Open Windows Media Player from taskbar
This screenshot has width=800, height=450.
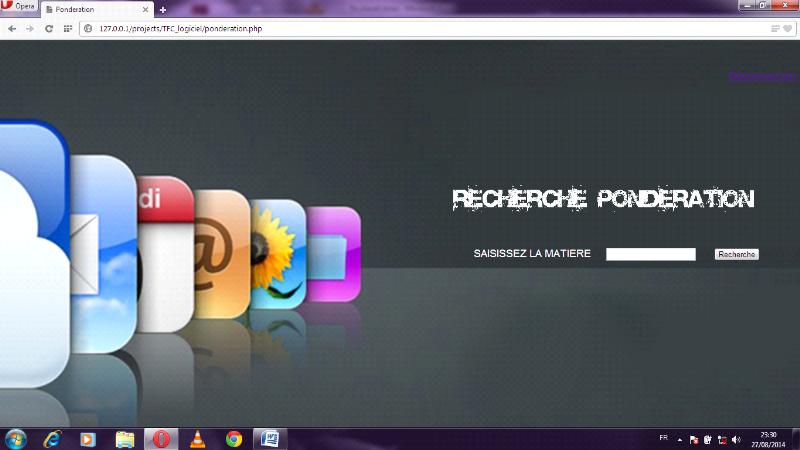point(88,439)
